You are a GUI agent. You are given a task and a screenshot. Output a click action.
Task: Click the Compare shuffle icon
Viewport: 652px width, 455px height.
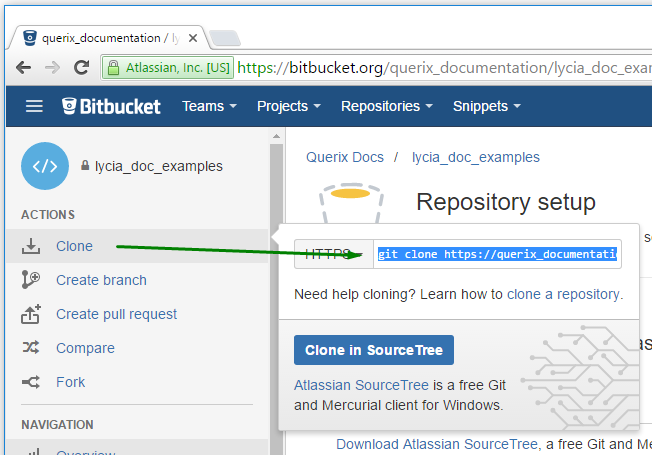31,348
